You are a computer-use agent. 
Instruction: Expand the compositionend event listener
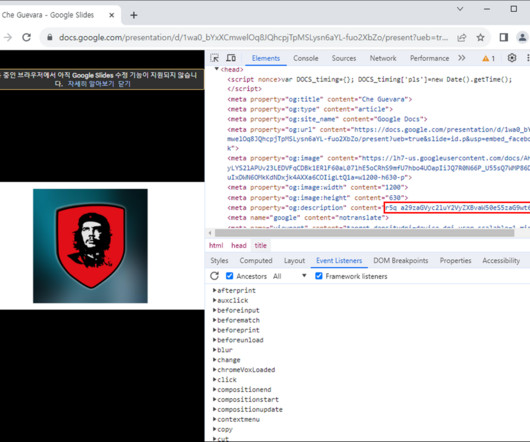215,389
